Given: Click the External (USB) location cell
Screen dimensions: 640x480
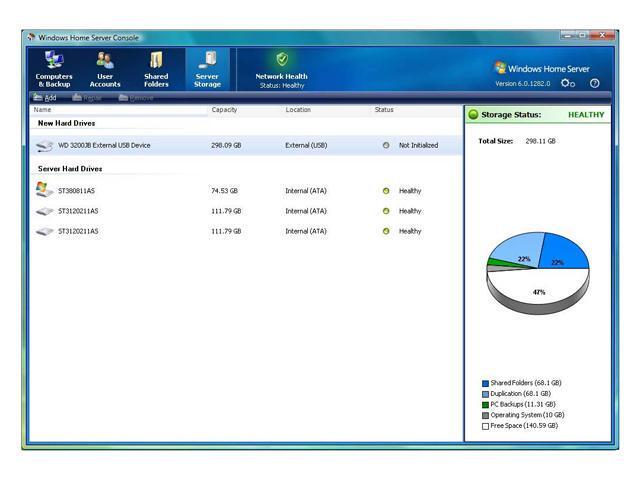Looking at the screenshot, I should (x=306, y=145).
